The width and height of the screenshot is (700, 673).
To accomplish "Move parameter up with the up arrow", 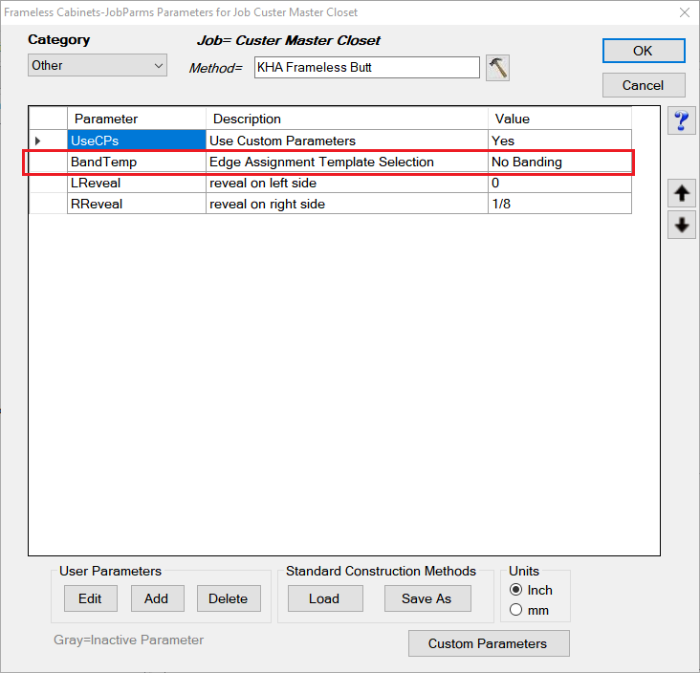I will coord(682,194).
